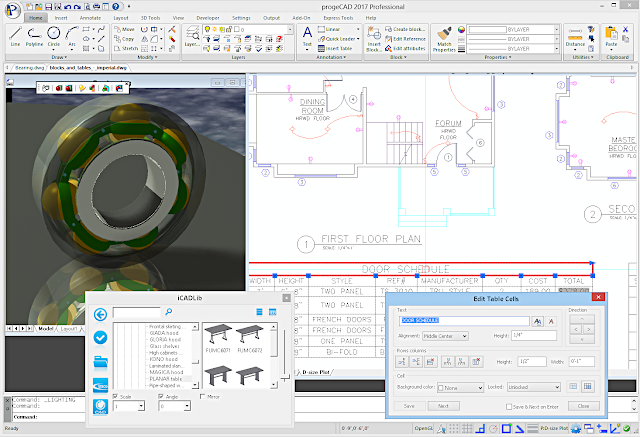Toggle the grid display icon in status bar
This screenshot has height=437, width=640.
(467, 428)
